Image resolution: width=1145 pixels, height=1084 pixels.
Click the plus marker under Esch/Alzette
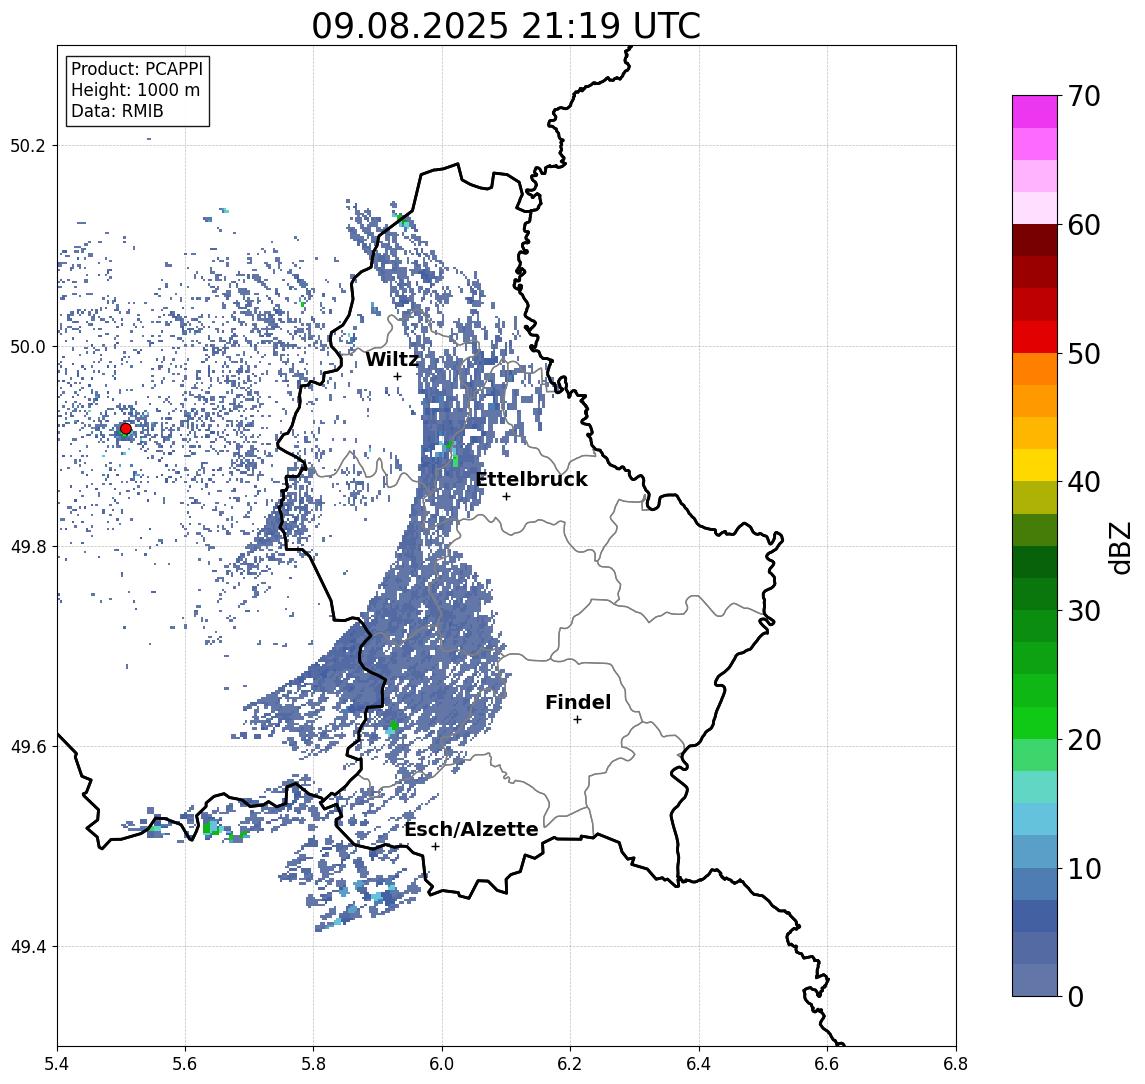click(435, 847)
